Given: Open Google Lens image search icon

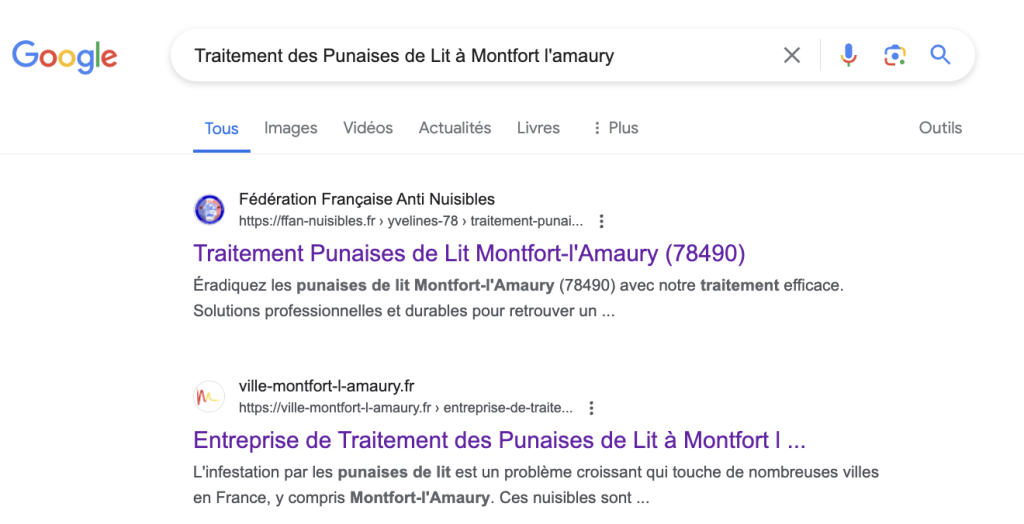Looking at the screenshot, I should pos(895,56).
